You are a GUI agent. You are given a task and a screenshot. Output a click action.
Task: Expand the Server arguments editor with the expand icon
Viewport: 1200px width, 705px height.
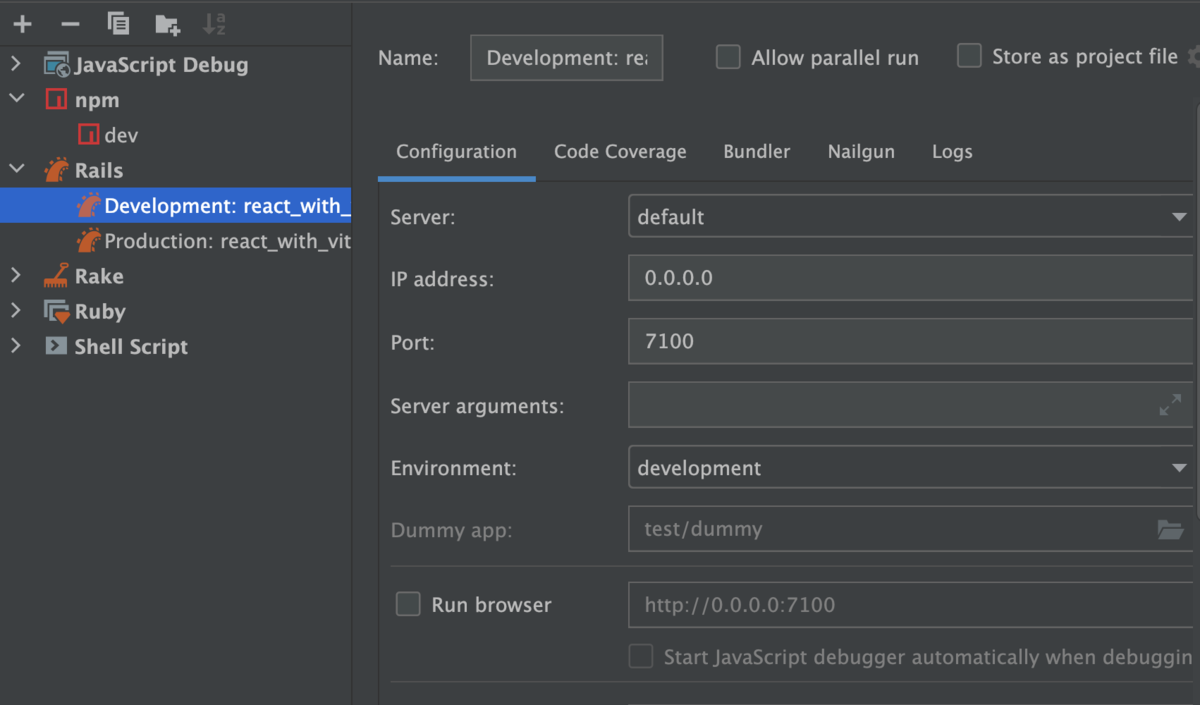1170,404
